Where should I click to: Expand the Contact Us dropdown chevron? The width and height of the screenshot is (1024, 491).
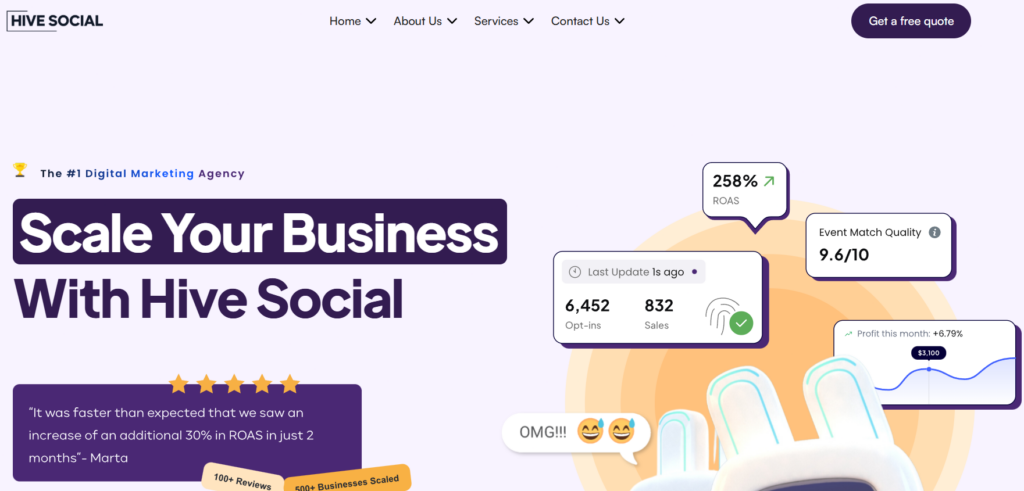point(620,21)
